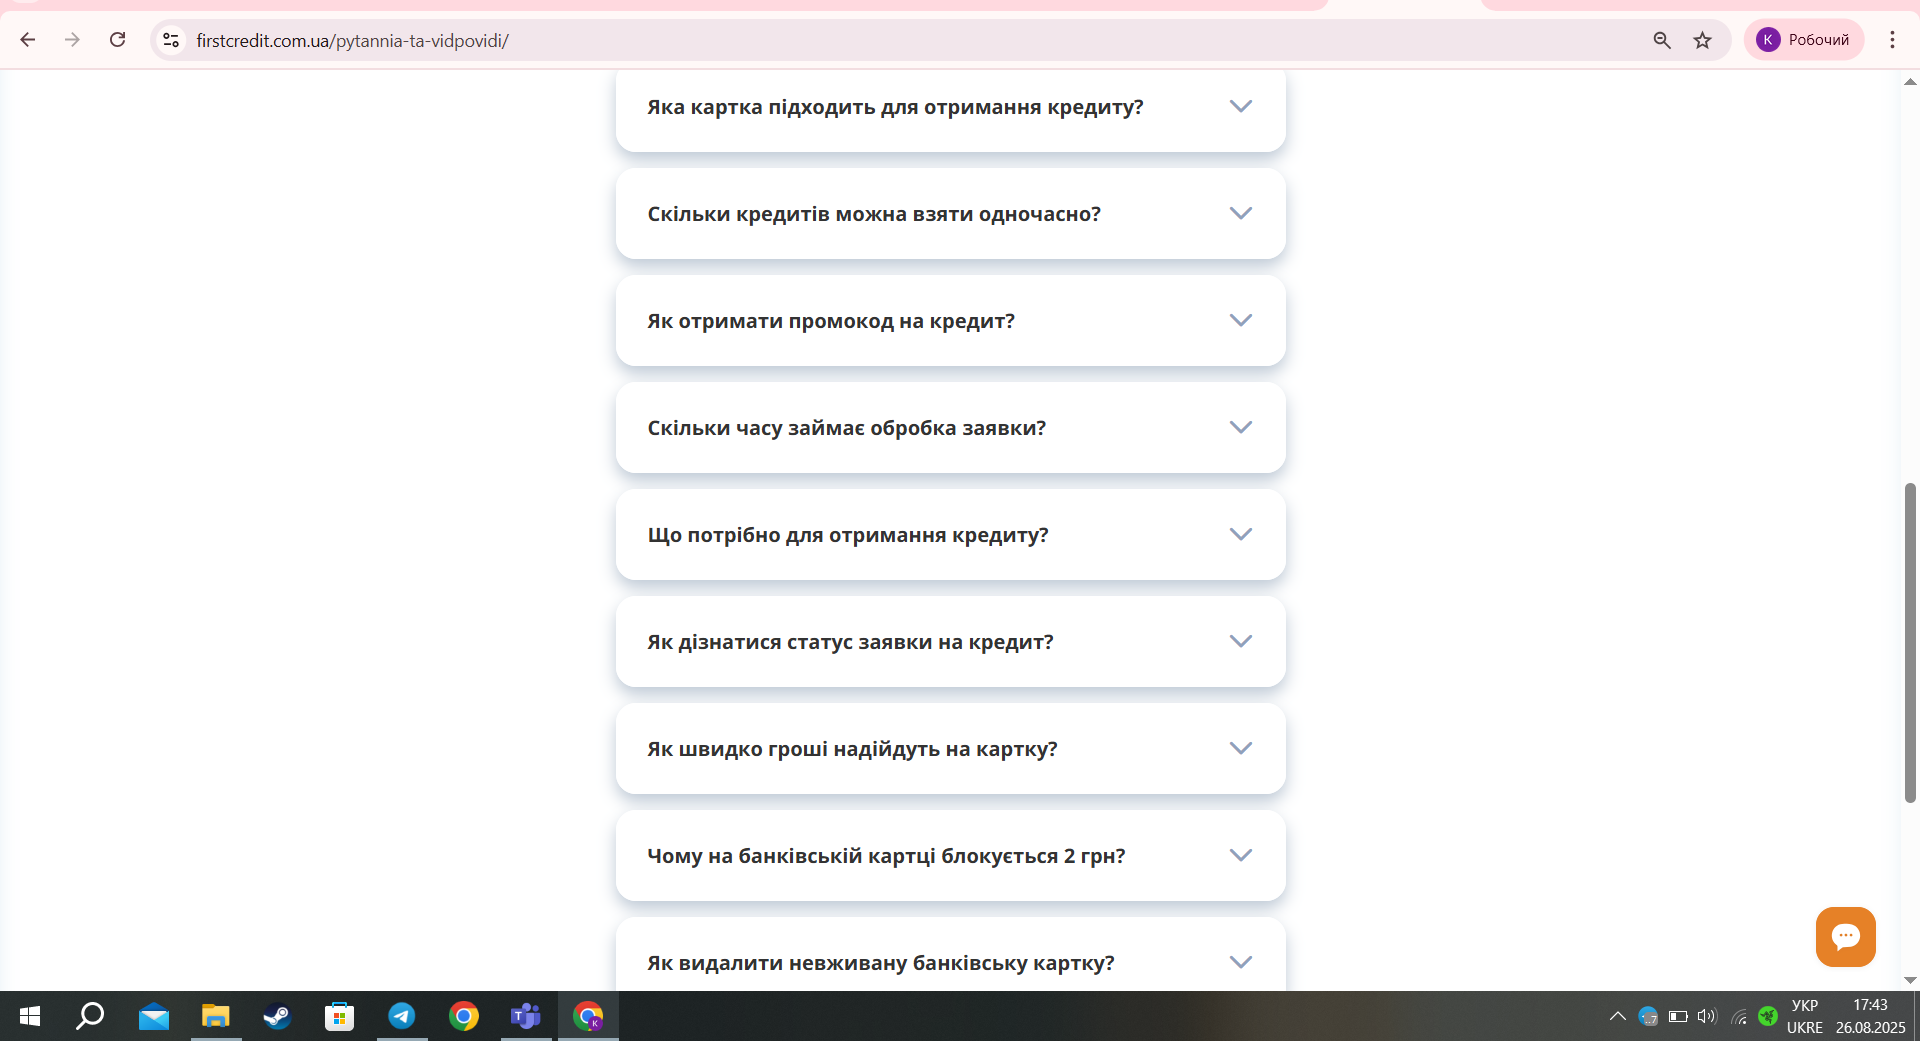This screenshot has width=1920, height=1041.
Task: Select the question text 'Як отримати промокод на кредит?'
Action: 831,321
